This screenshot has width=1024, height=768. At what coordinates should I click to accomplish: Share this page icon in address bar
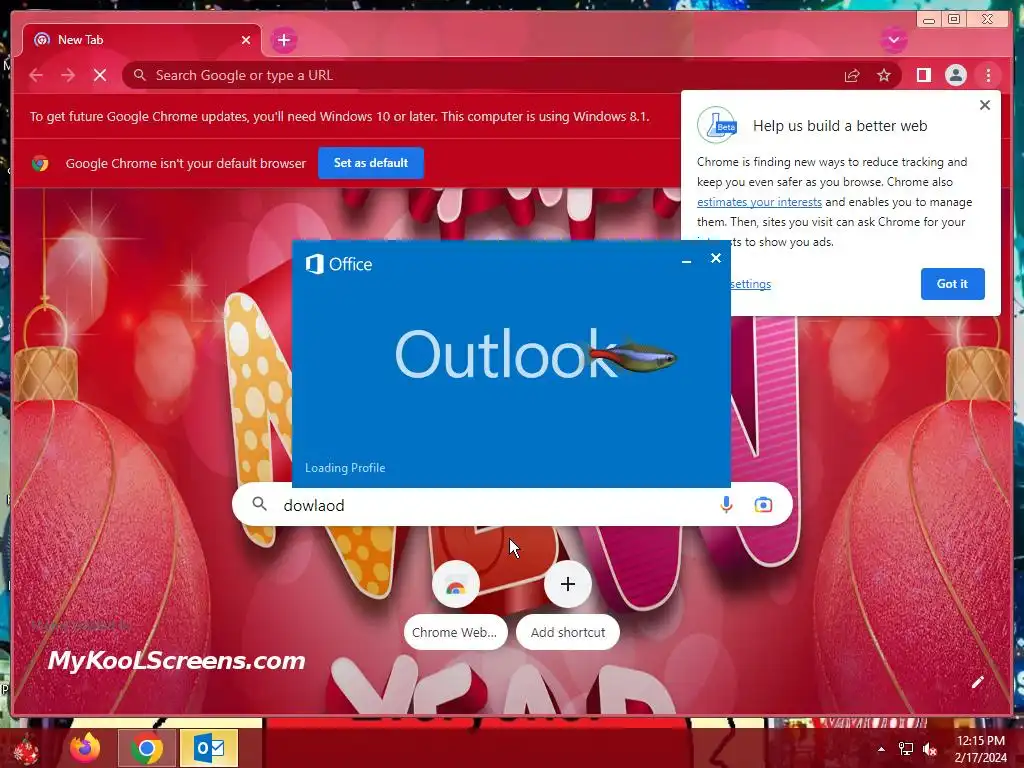[x=852, y=76]
